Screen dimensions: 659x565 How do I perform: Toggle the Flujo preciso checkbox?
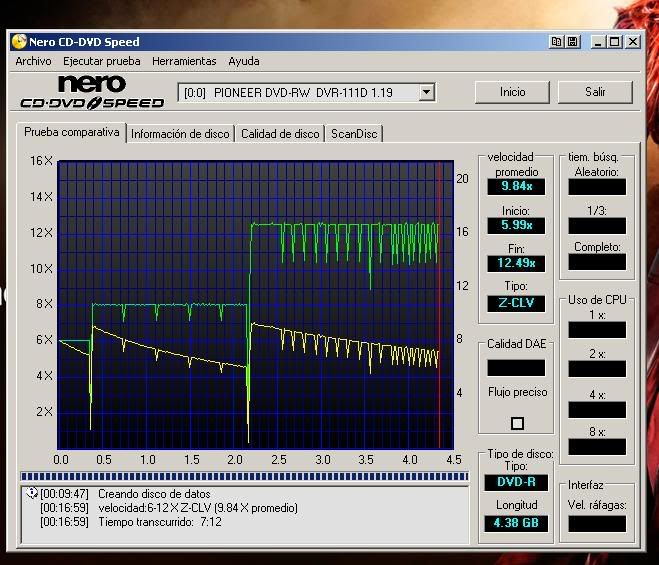coord(517,423)
